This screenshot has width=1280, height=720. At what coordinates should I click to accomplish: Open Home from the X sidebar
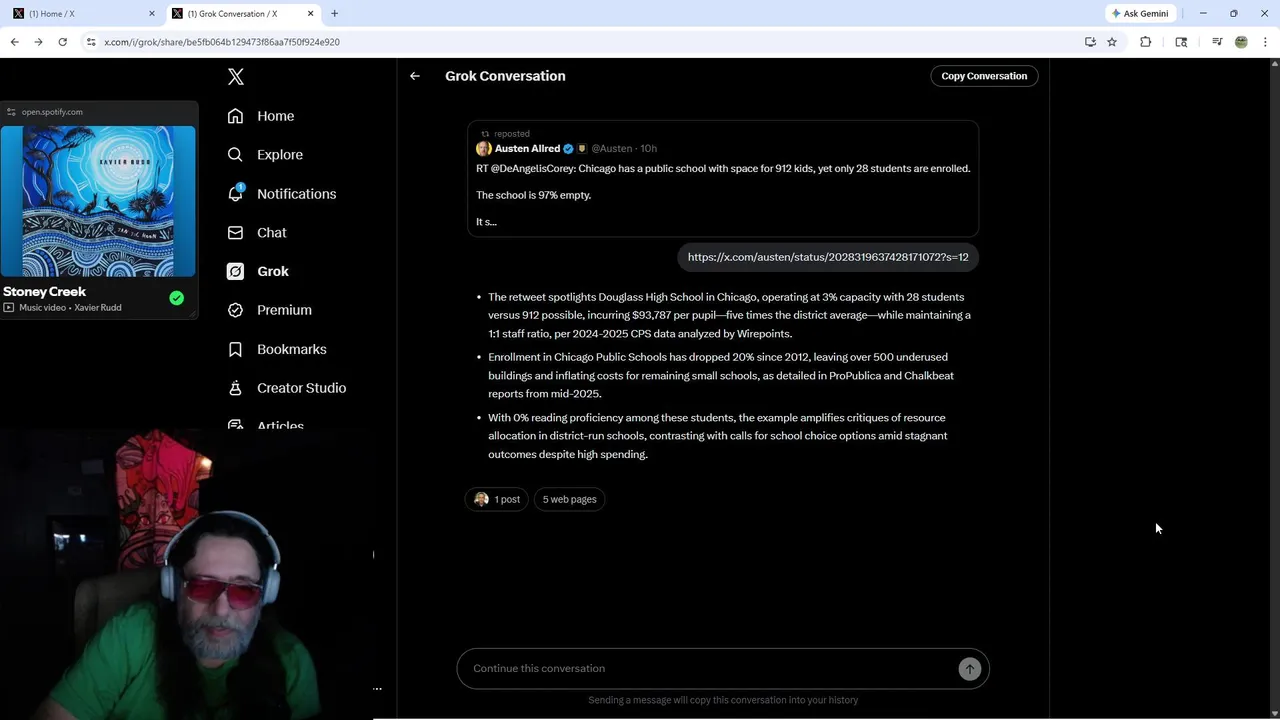(x=261, y=116)
